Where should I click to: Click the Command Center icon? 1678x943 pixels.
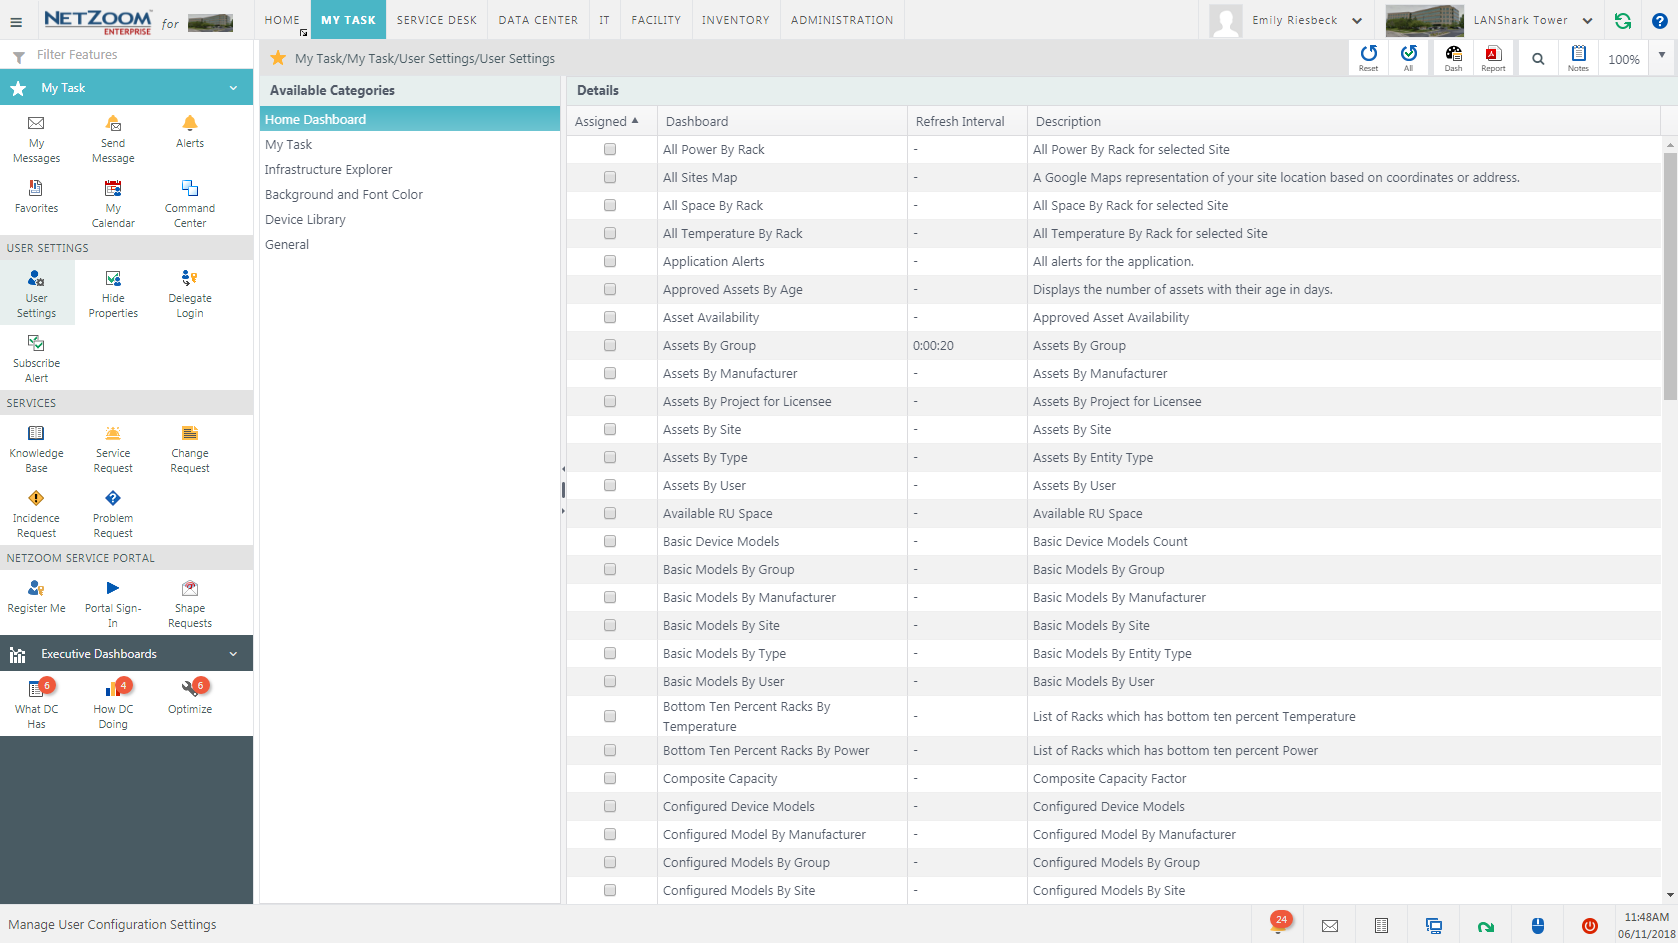189,189
